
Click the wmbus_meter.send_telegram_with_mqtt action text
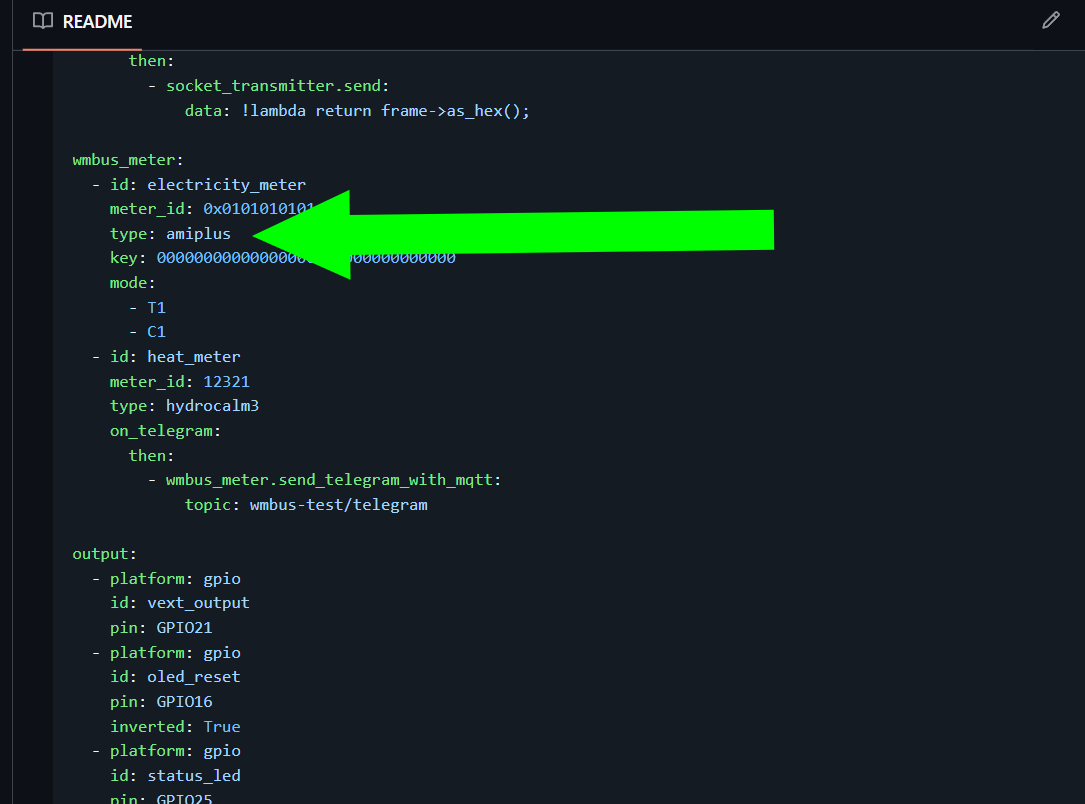point(333,480)
